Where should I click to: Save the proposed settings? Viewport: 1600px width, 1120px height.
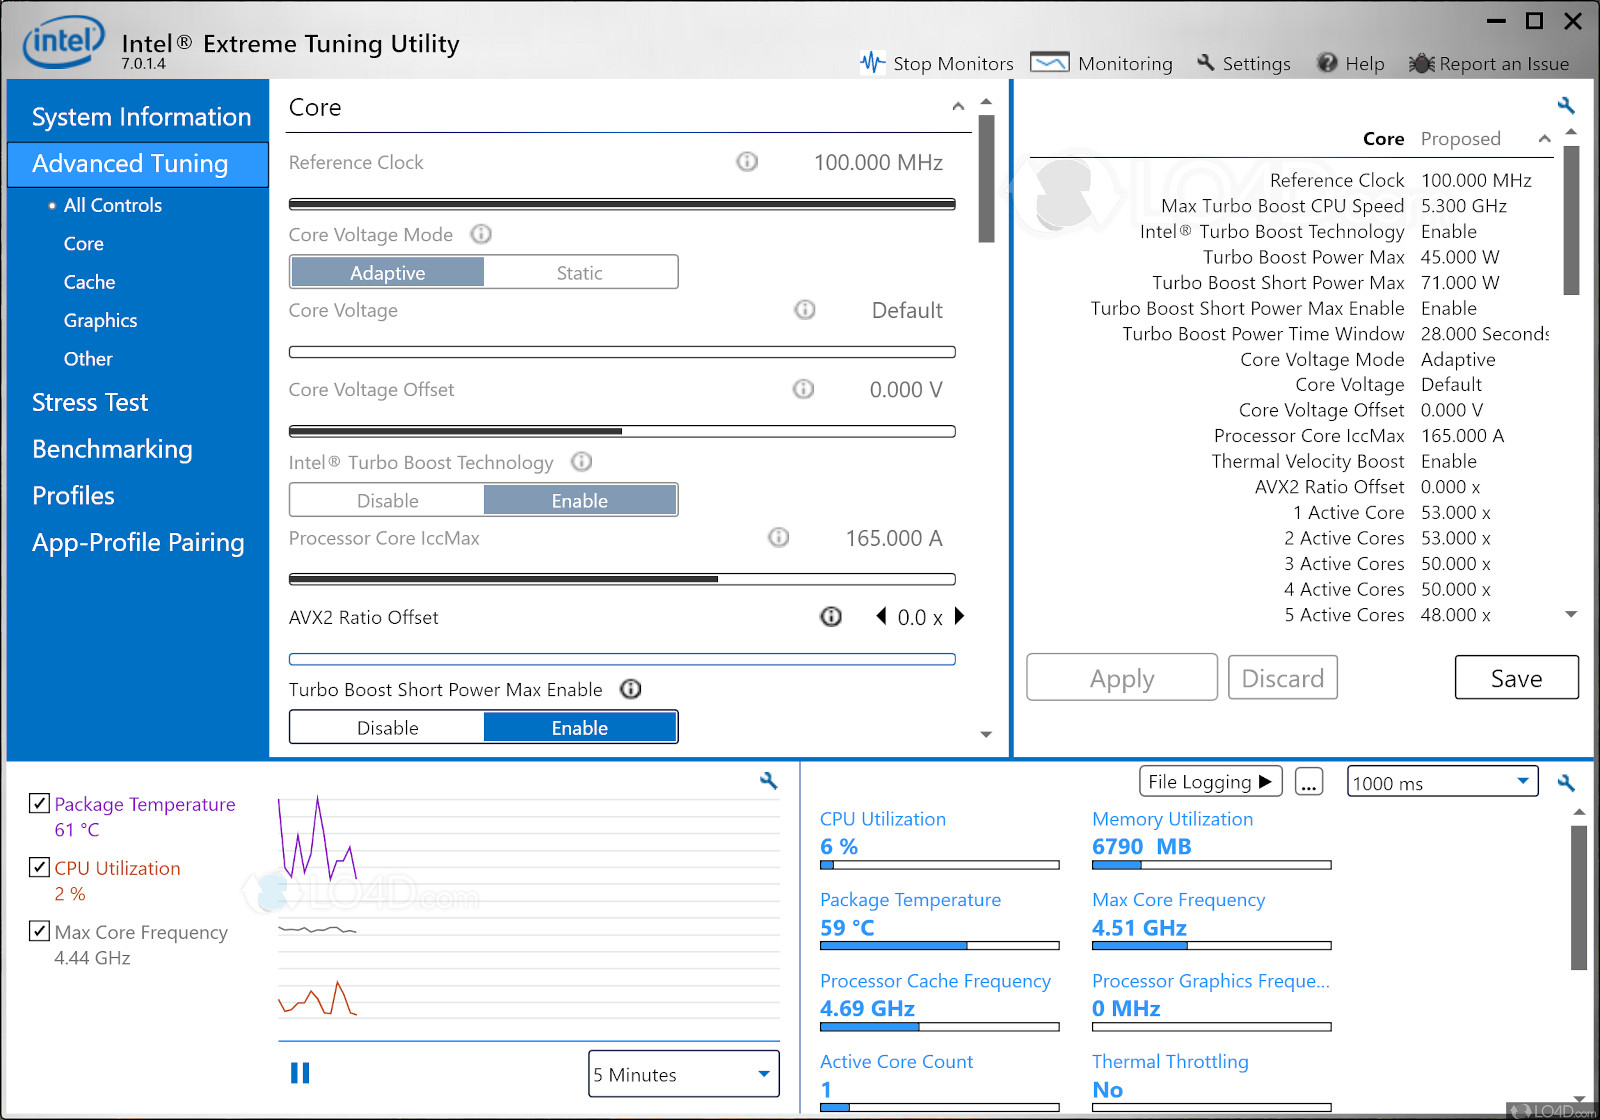(1516, 678)
